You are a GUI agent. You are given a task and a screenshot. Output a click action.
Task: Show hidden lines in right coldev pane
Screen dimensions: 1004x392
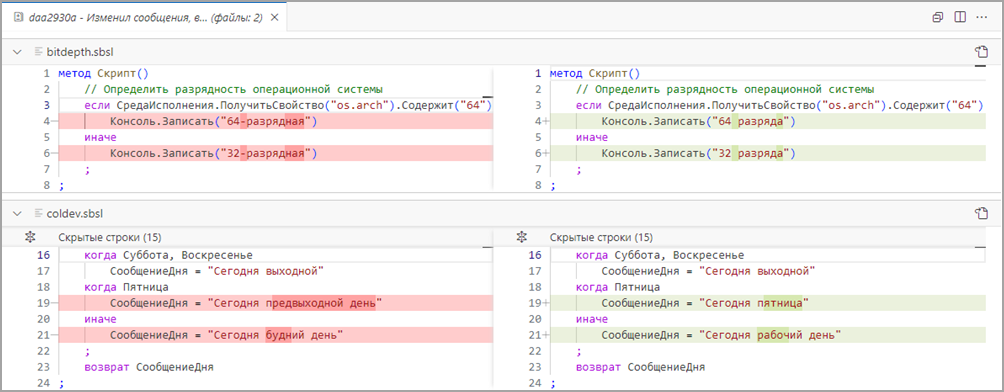522,238
